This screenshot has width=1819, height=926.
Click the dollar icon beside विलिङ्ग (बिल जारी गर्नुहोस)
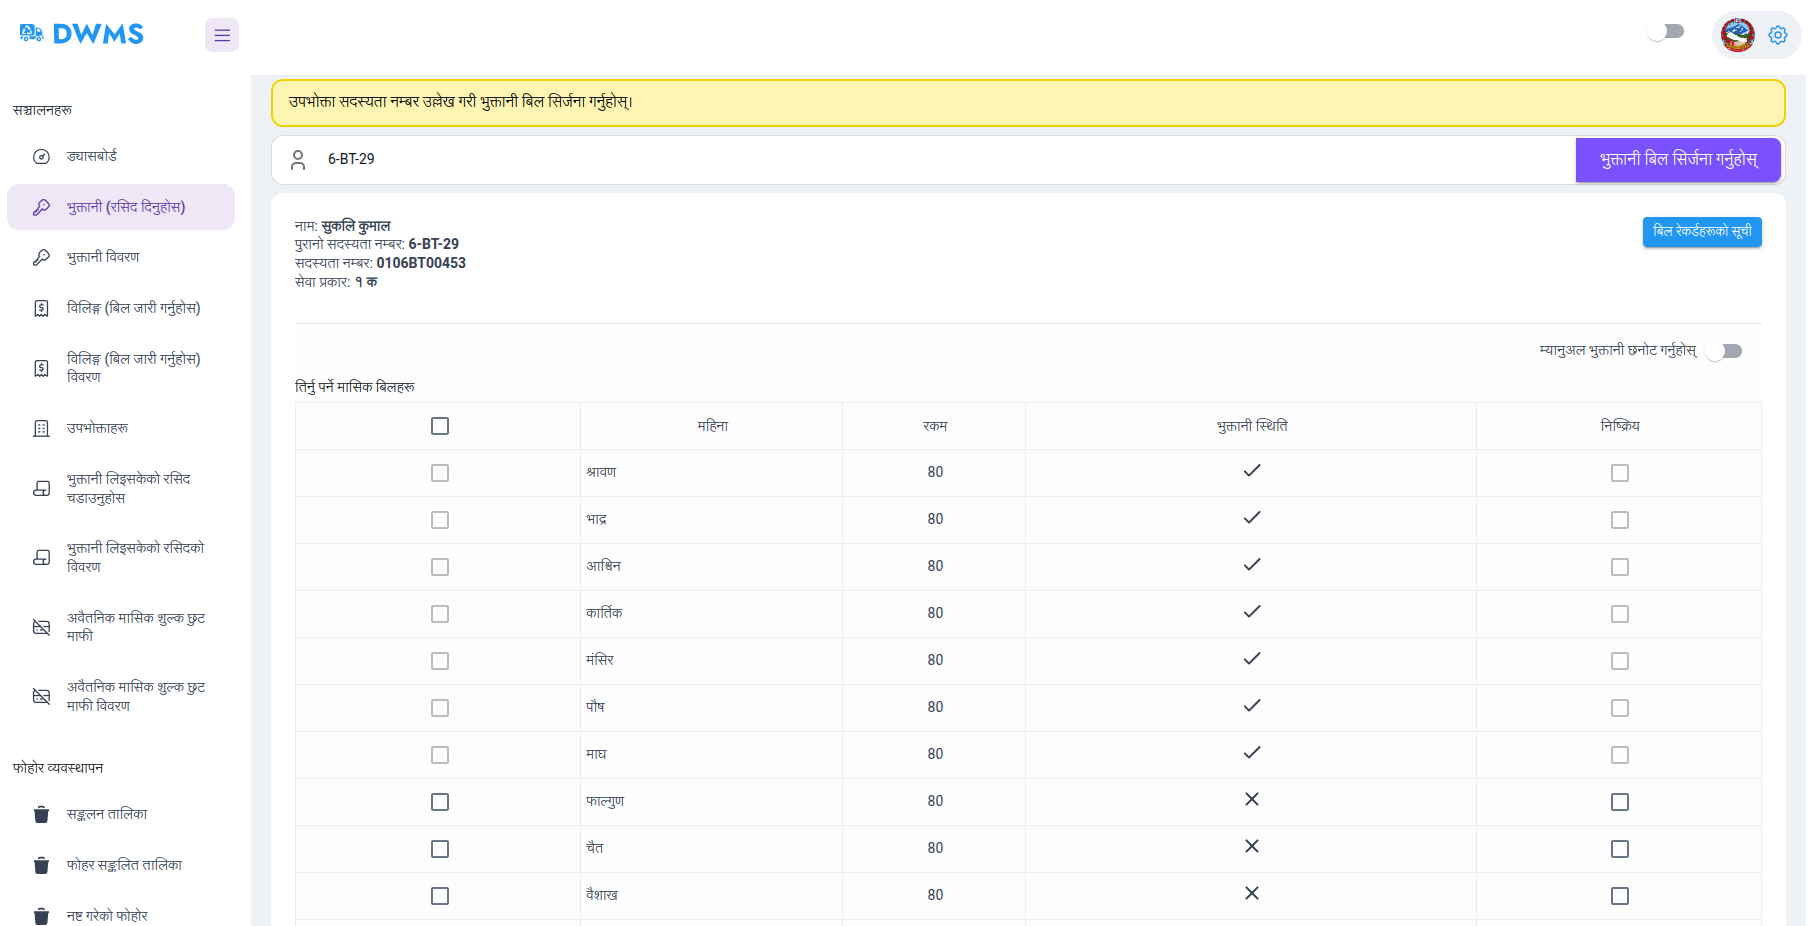pos(41,307)
